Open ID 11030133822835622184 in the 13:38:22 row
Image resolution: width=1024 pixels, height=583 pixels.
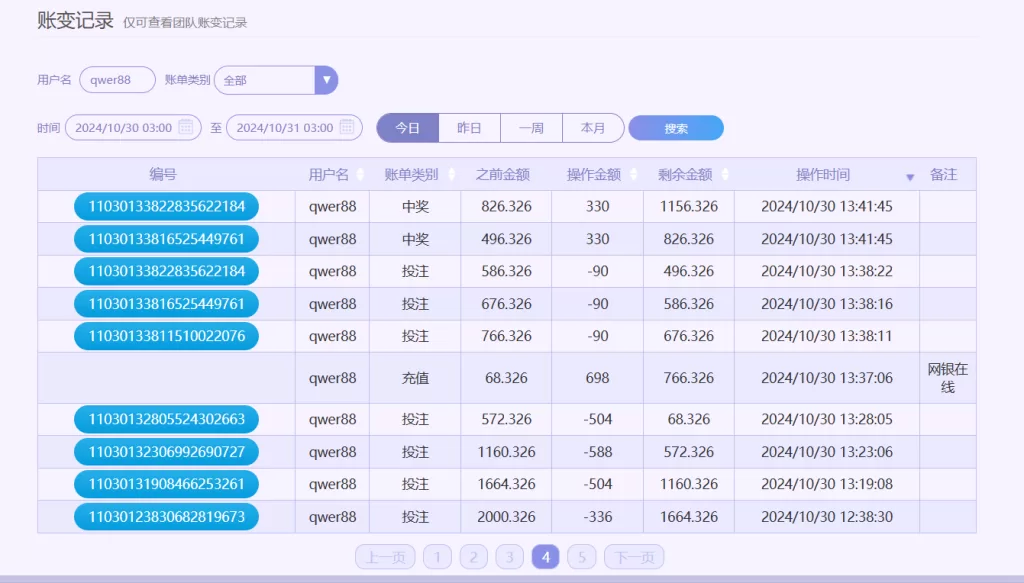coord(167,271)
